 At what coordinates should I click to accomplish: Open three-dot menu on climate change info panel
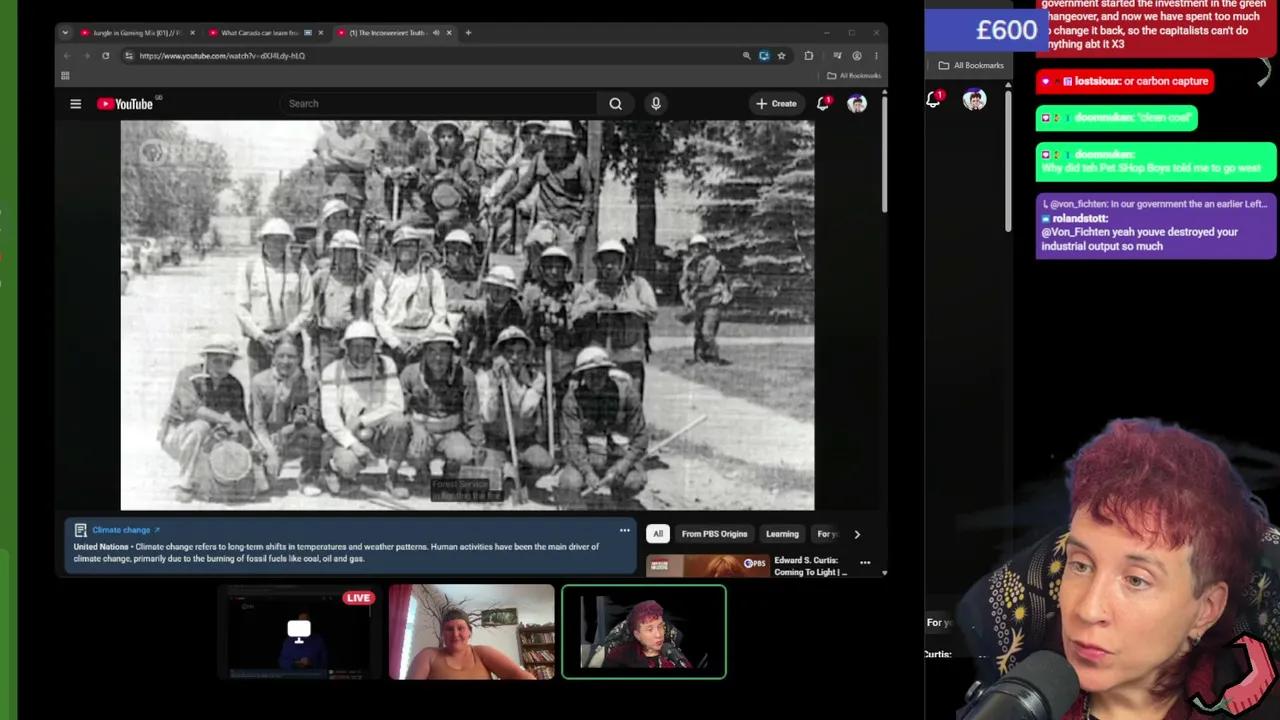625,530
